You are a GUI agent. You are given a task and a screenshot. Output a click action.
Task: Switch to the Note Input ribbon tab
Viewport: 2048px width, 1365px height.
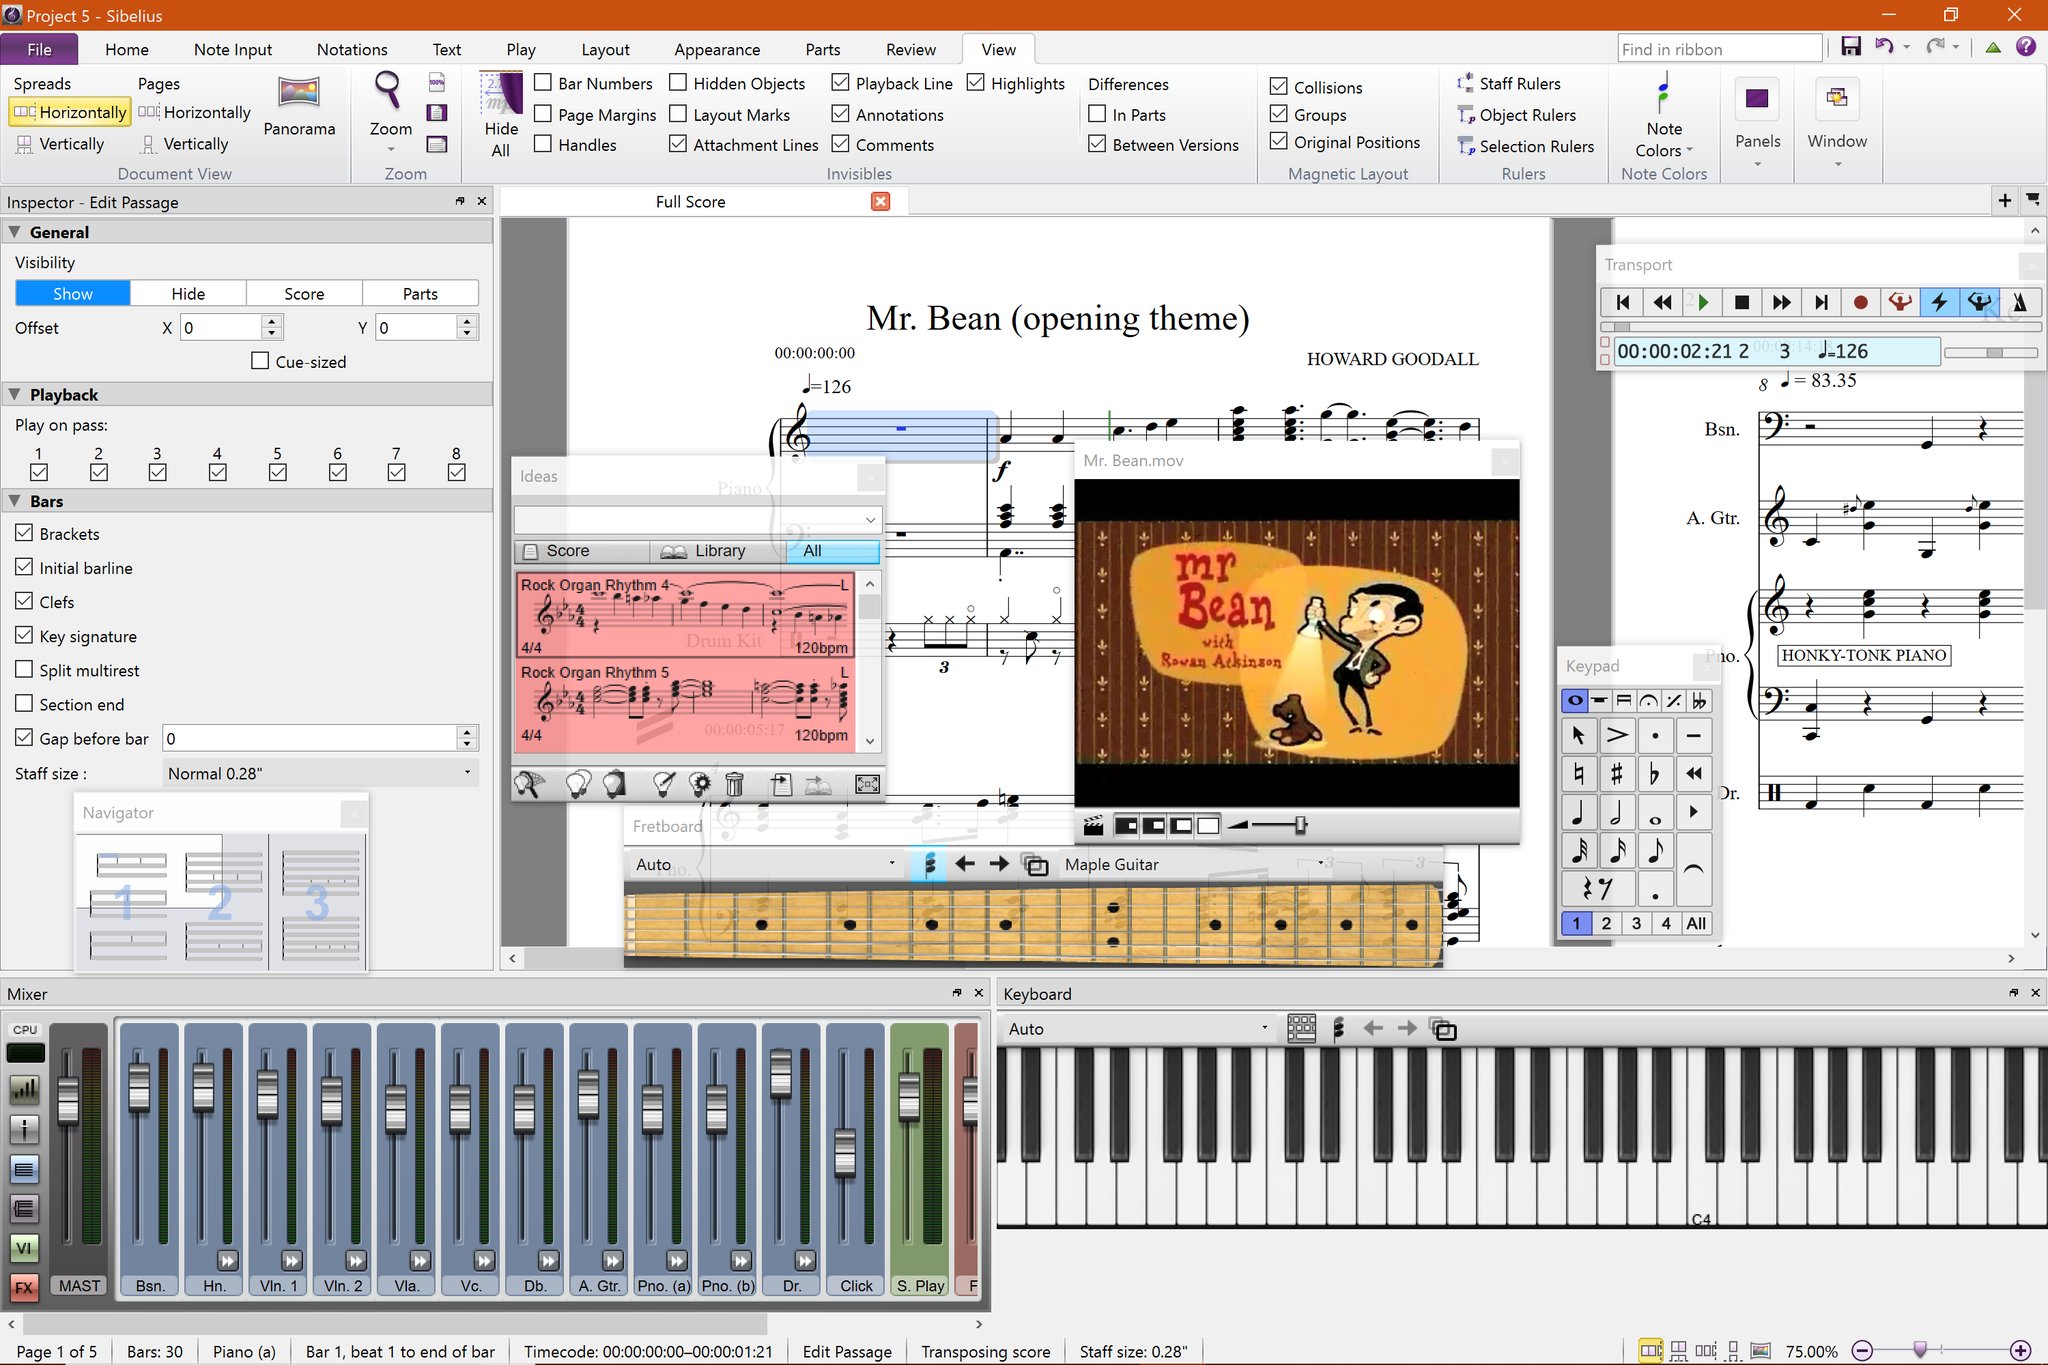[232, 49]
